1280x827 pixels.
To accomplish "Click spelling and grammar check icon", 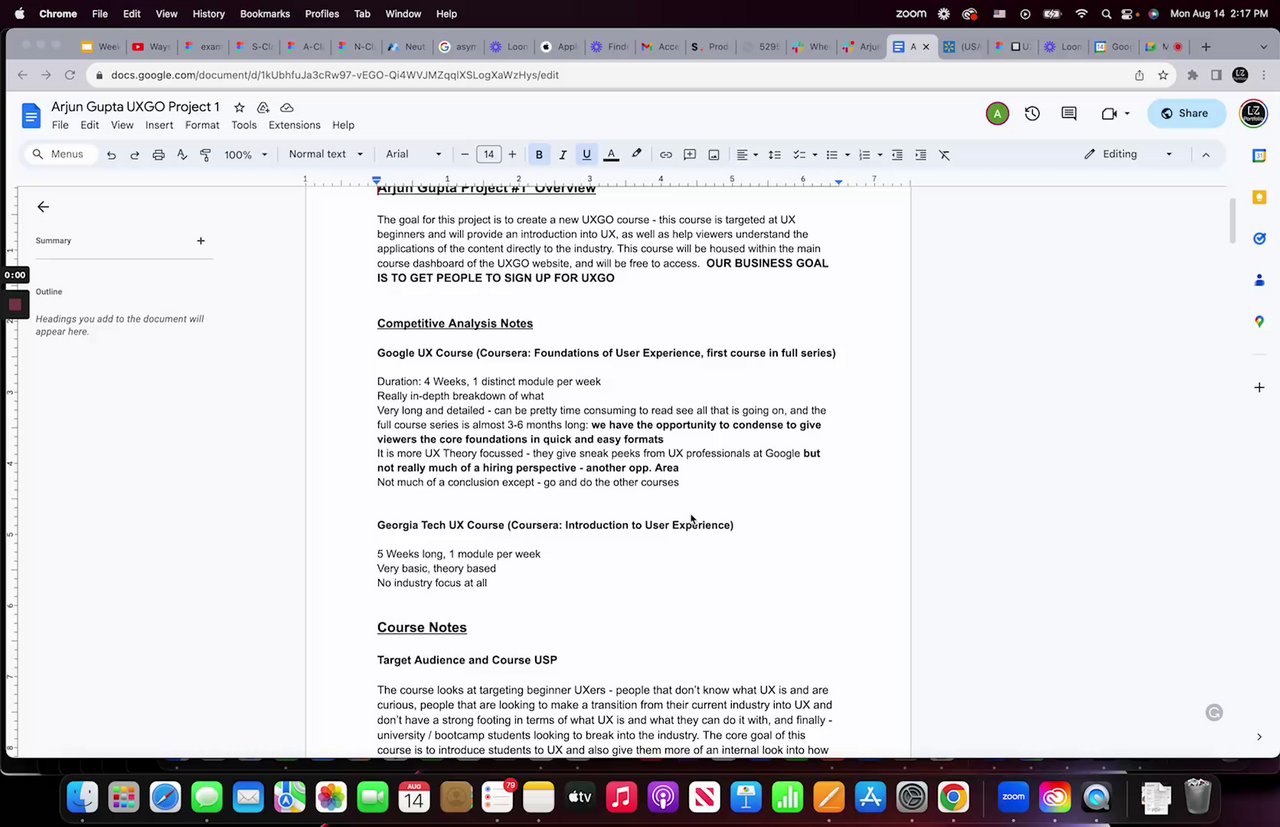I will pyautogui.click(x=182, y=155).
